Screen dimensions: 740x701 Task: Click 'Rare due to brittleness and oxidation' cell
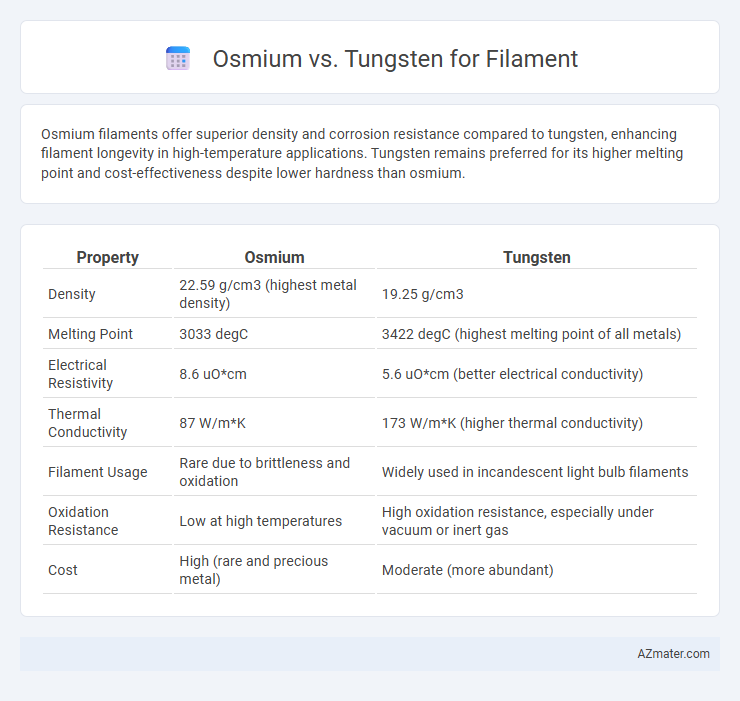[274, 472]
